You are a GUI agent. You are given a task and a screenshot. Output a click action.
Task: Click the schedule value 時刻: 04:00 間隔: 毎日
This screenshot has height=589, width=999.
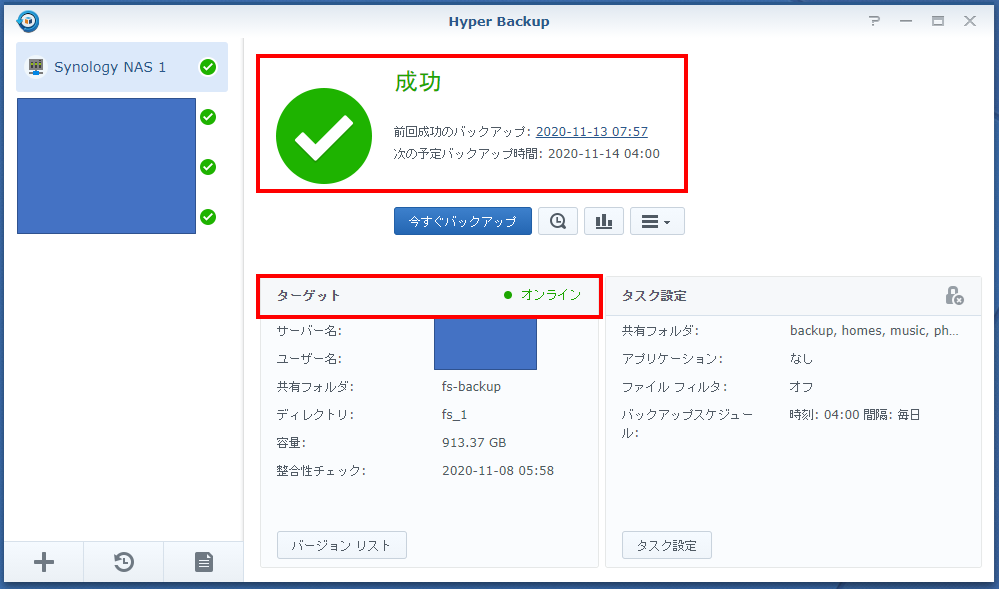(855, 415)
